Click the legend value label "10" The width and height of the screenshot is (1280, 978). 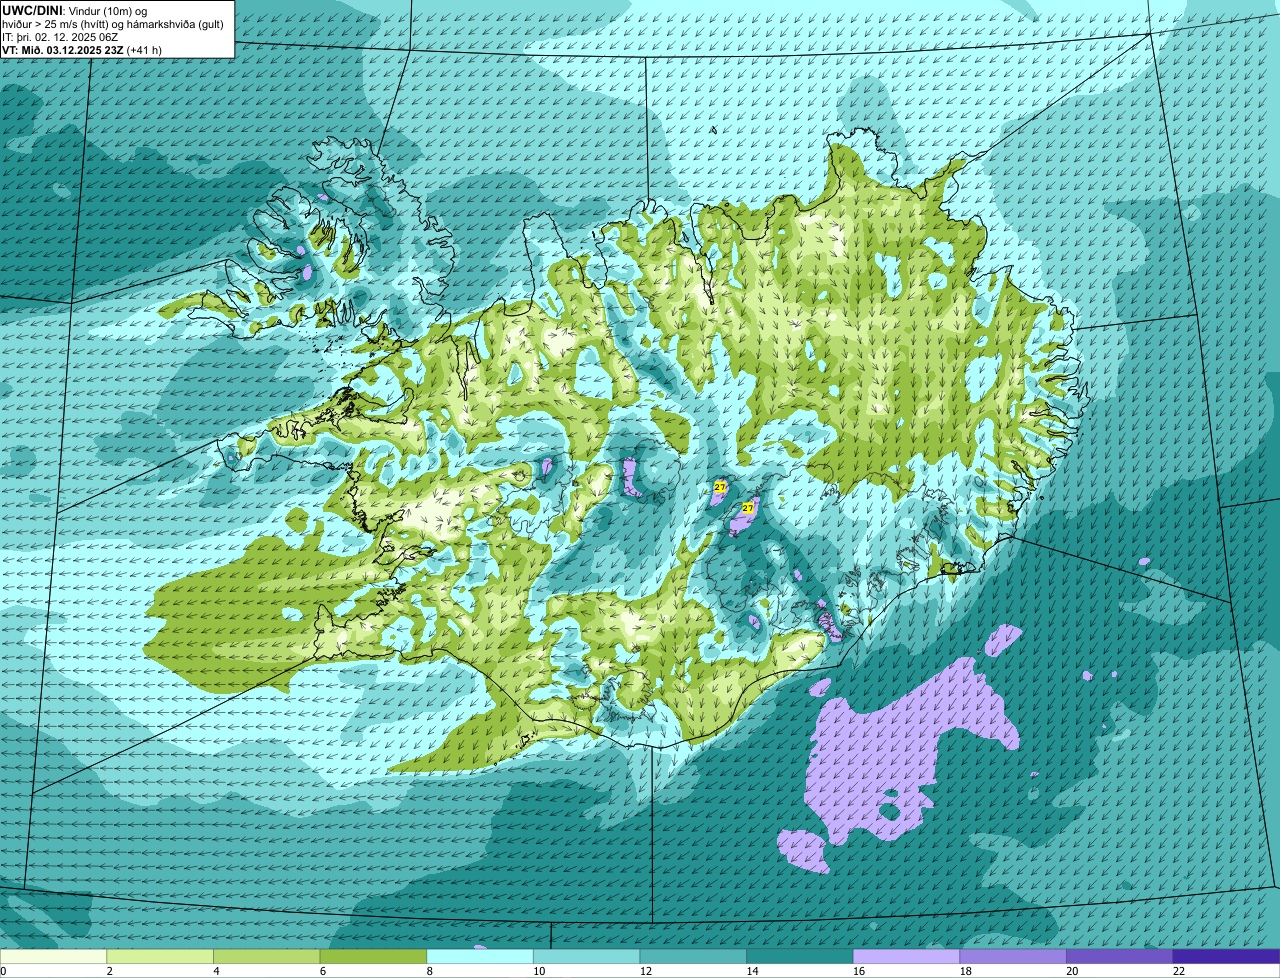539,971
